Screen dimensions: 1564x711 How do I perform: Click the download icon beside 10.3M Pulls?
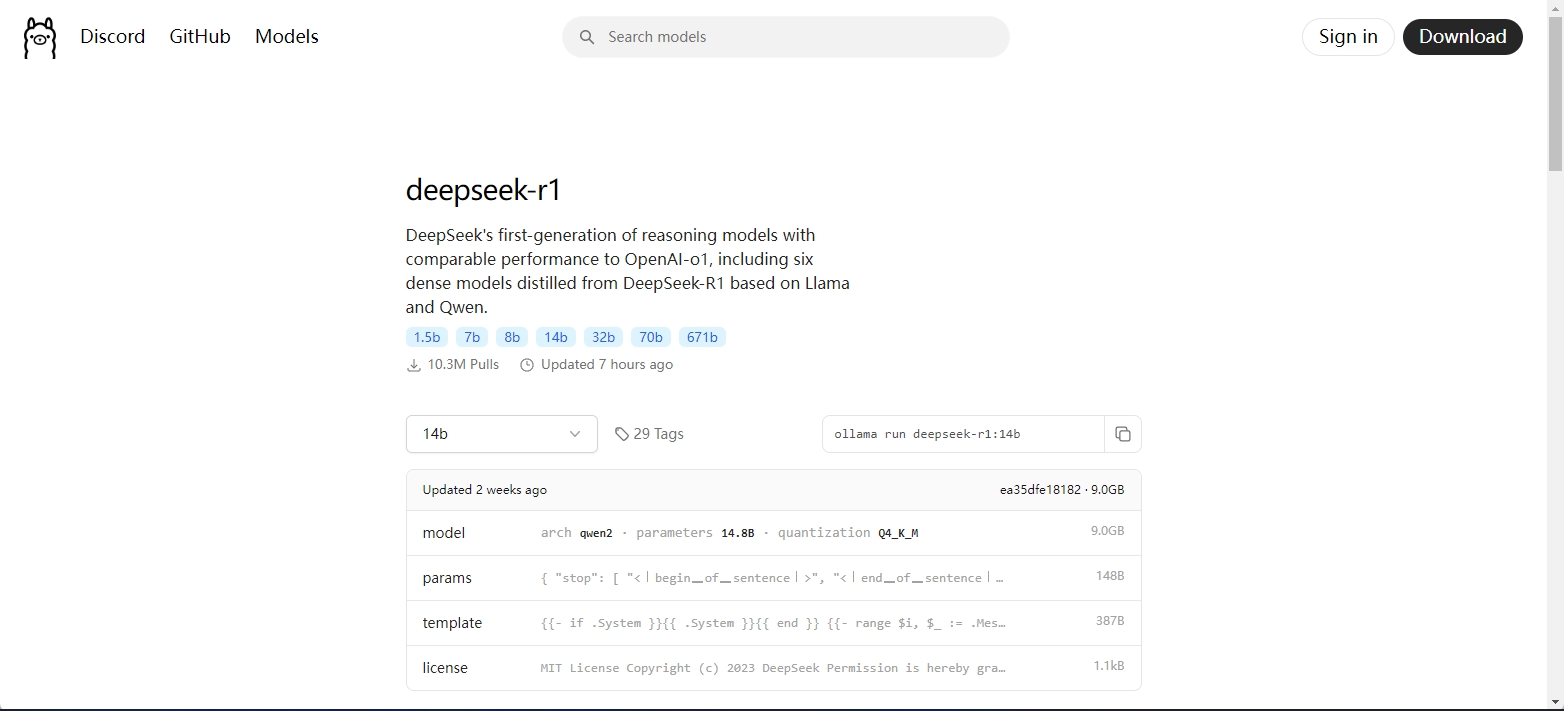[x=414, y=365]
